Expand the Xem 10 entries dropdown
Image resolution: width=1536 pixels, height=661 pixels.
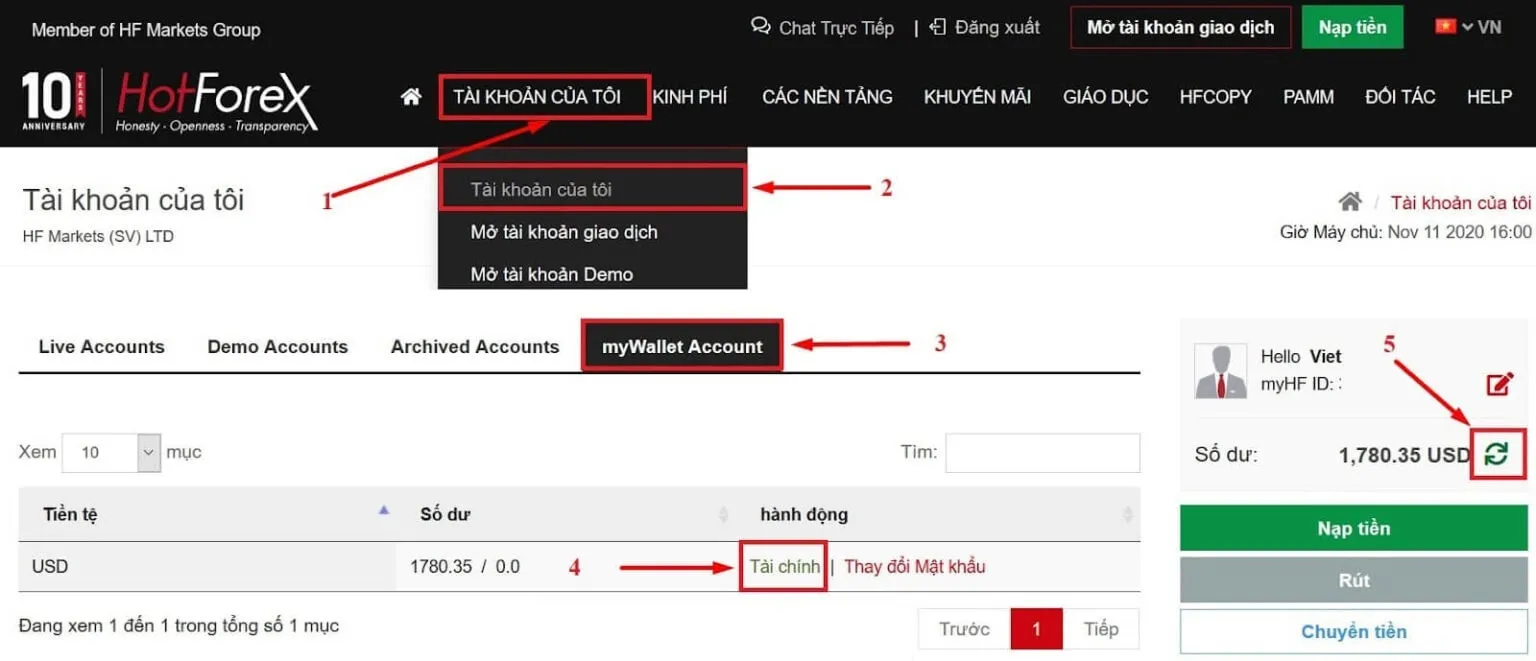(111, 452)
